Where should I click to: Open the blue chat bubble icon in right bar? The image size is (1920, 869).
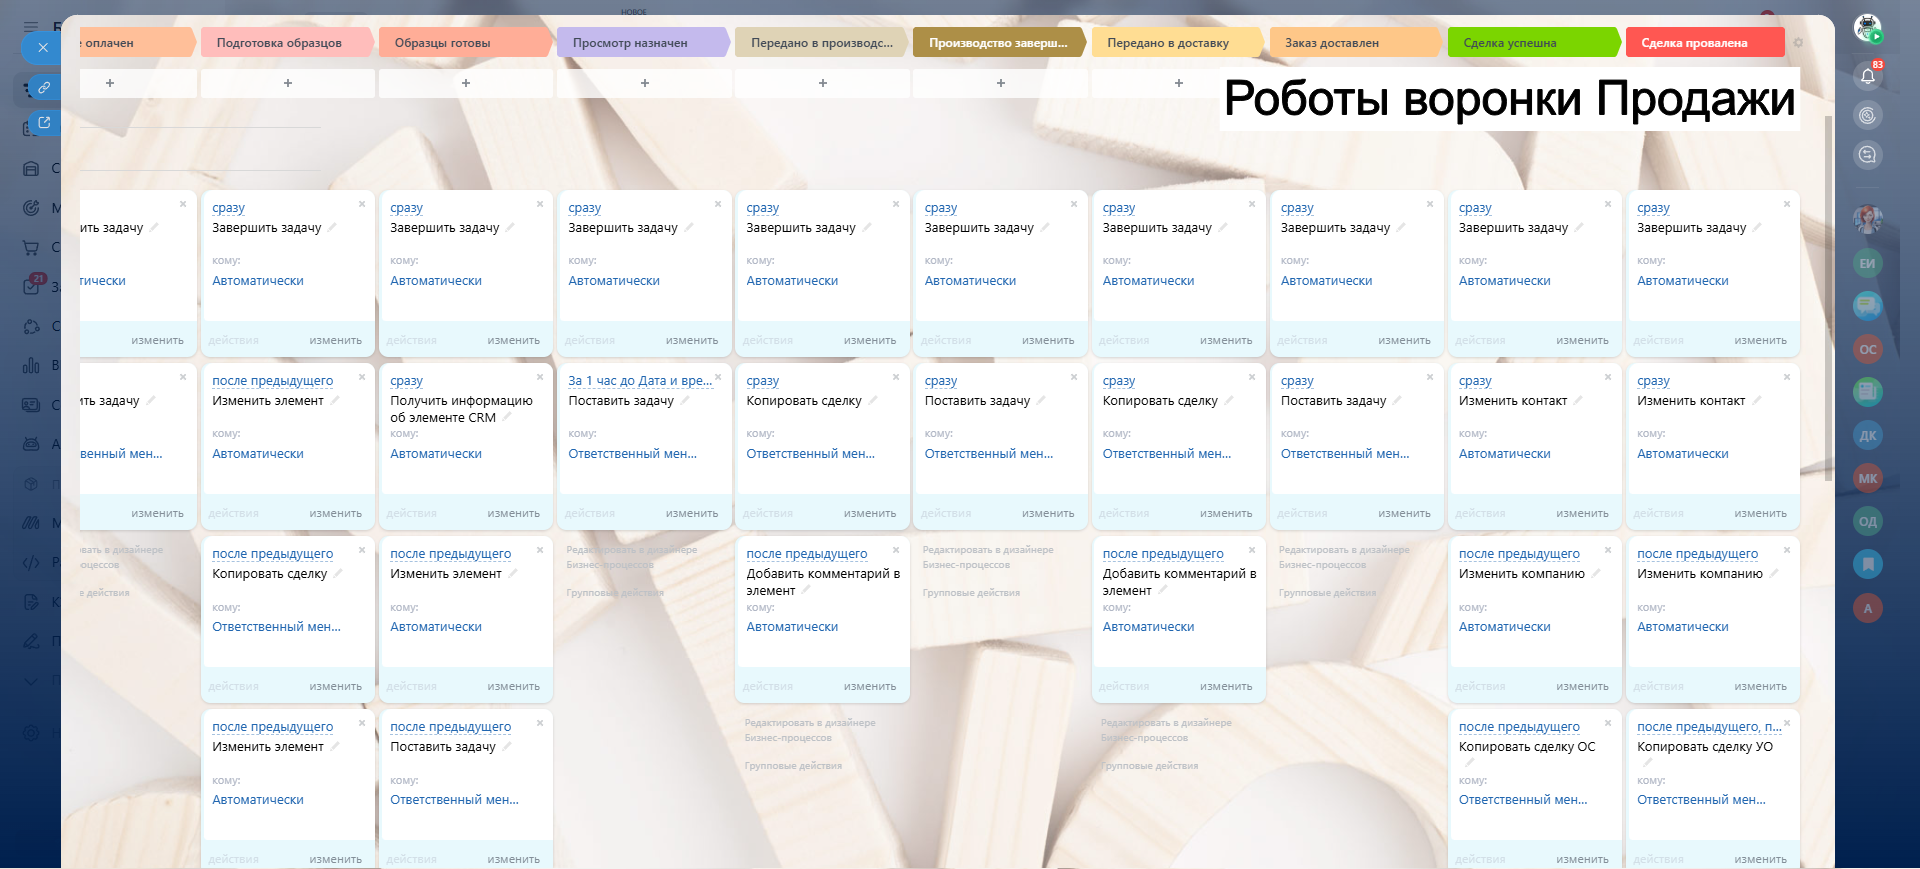(1868, 306)
